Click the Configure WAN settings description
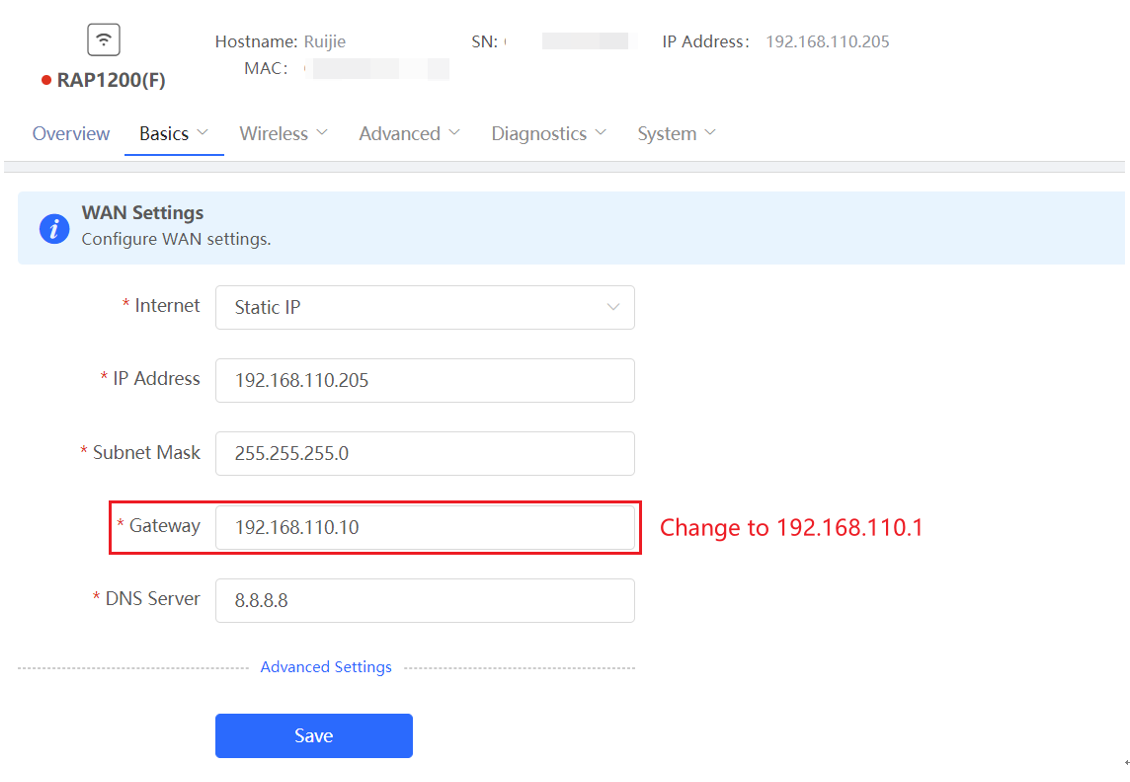The image size is (1130, 782). point(176,239)
